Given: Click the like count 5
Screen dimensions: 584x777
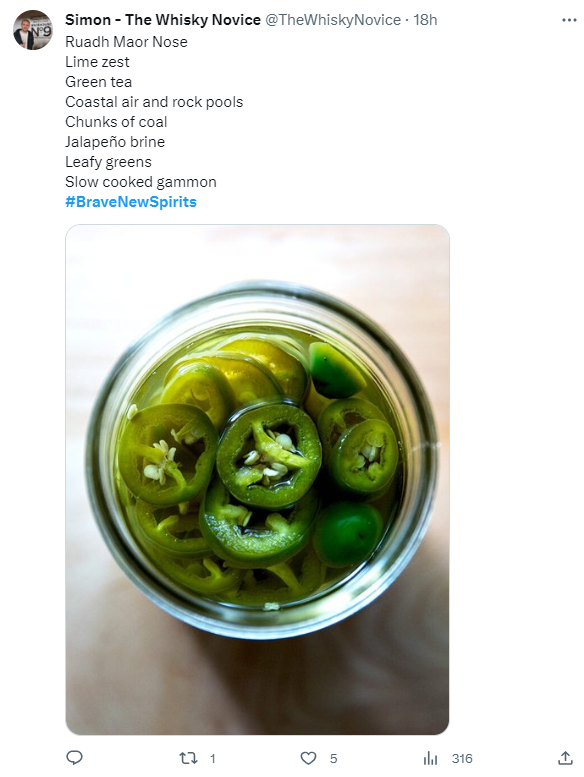Looking at the screenshot, I should click(333, 759).
